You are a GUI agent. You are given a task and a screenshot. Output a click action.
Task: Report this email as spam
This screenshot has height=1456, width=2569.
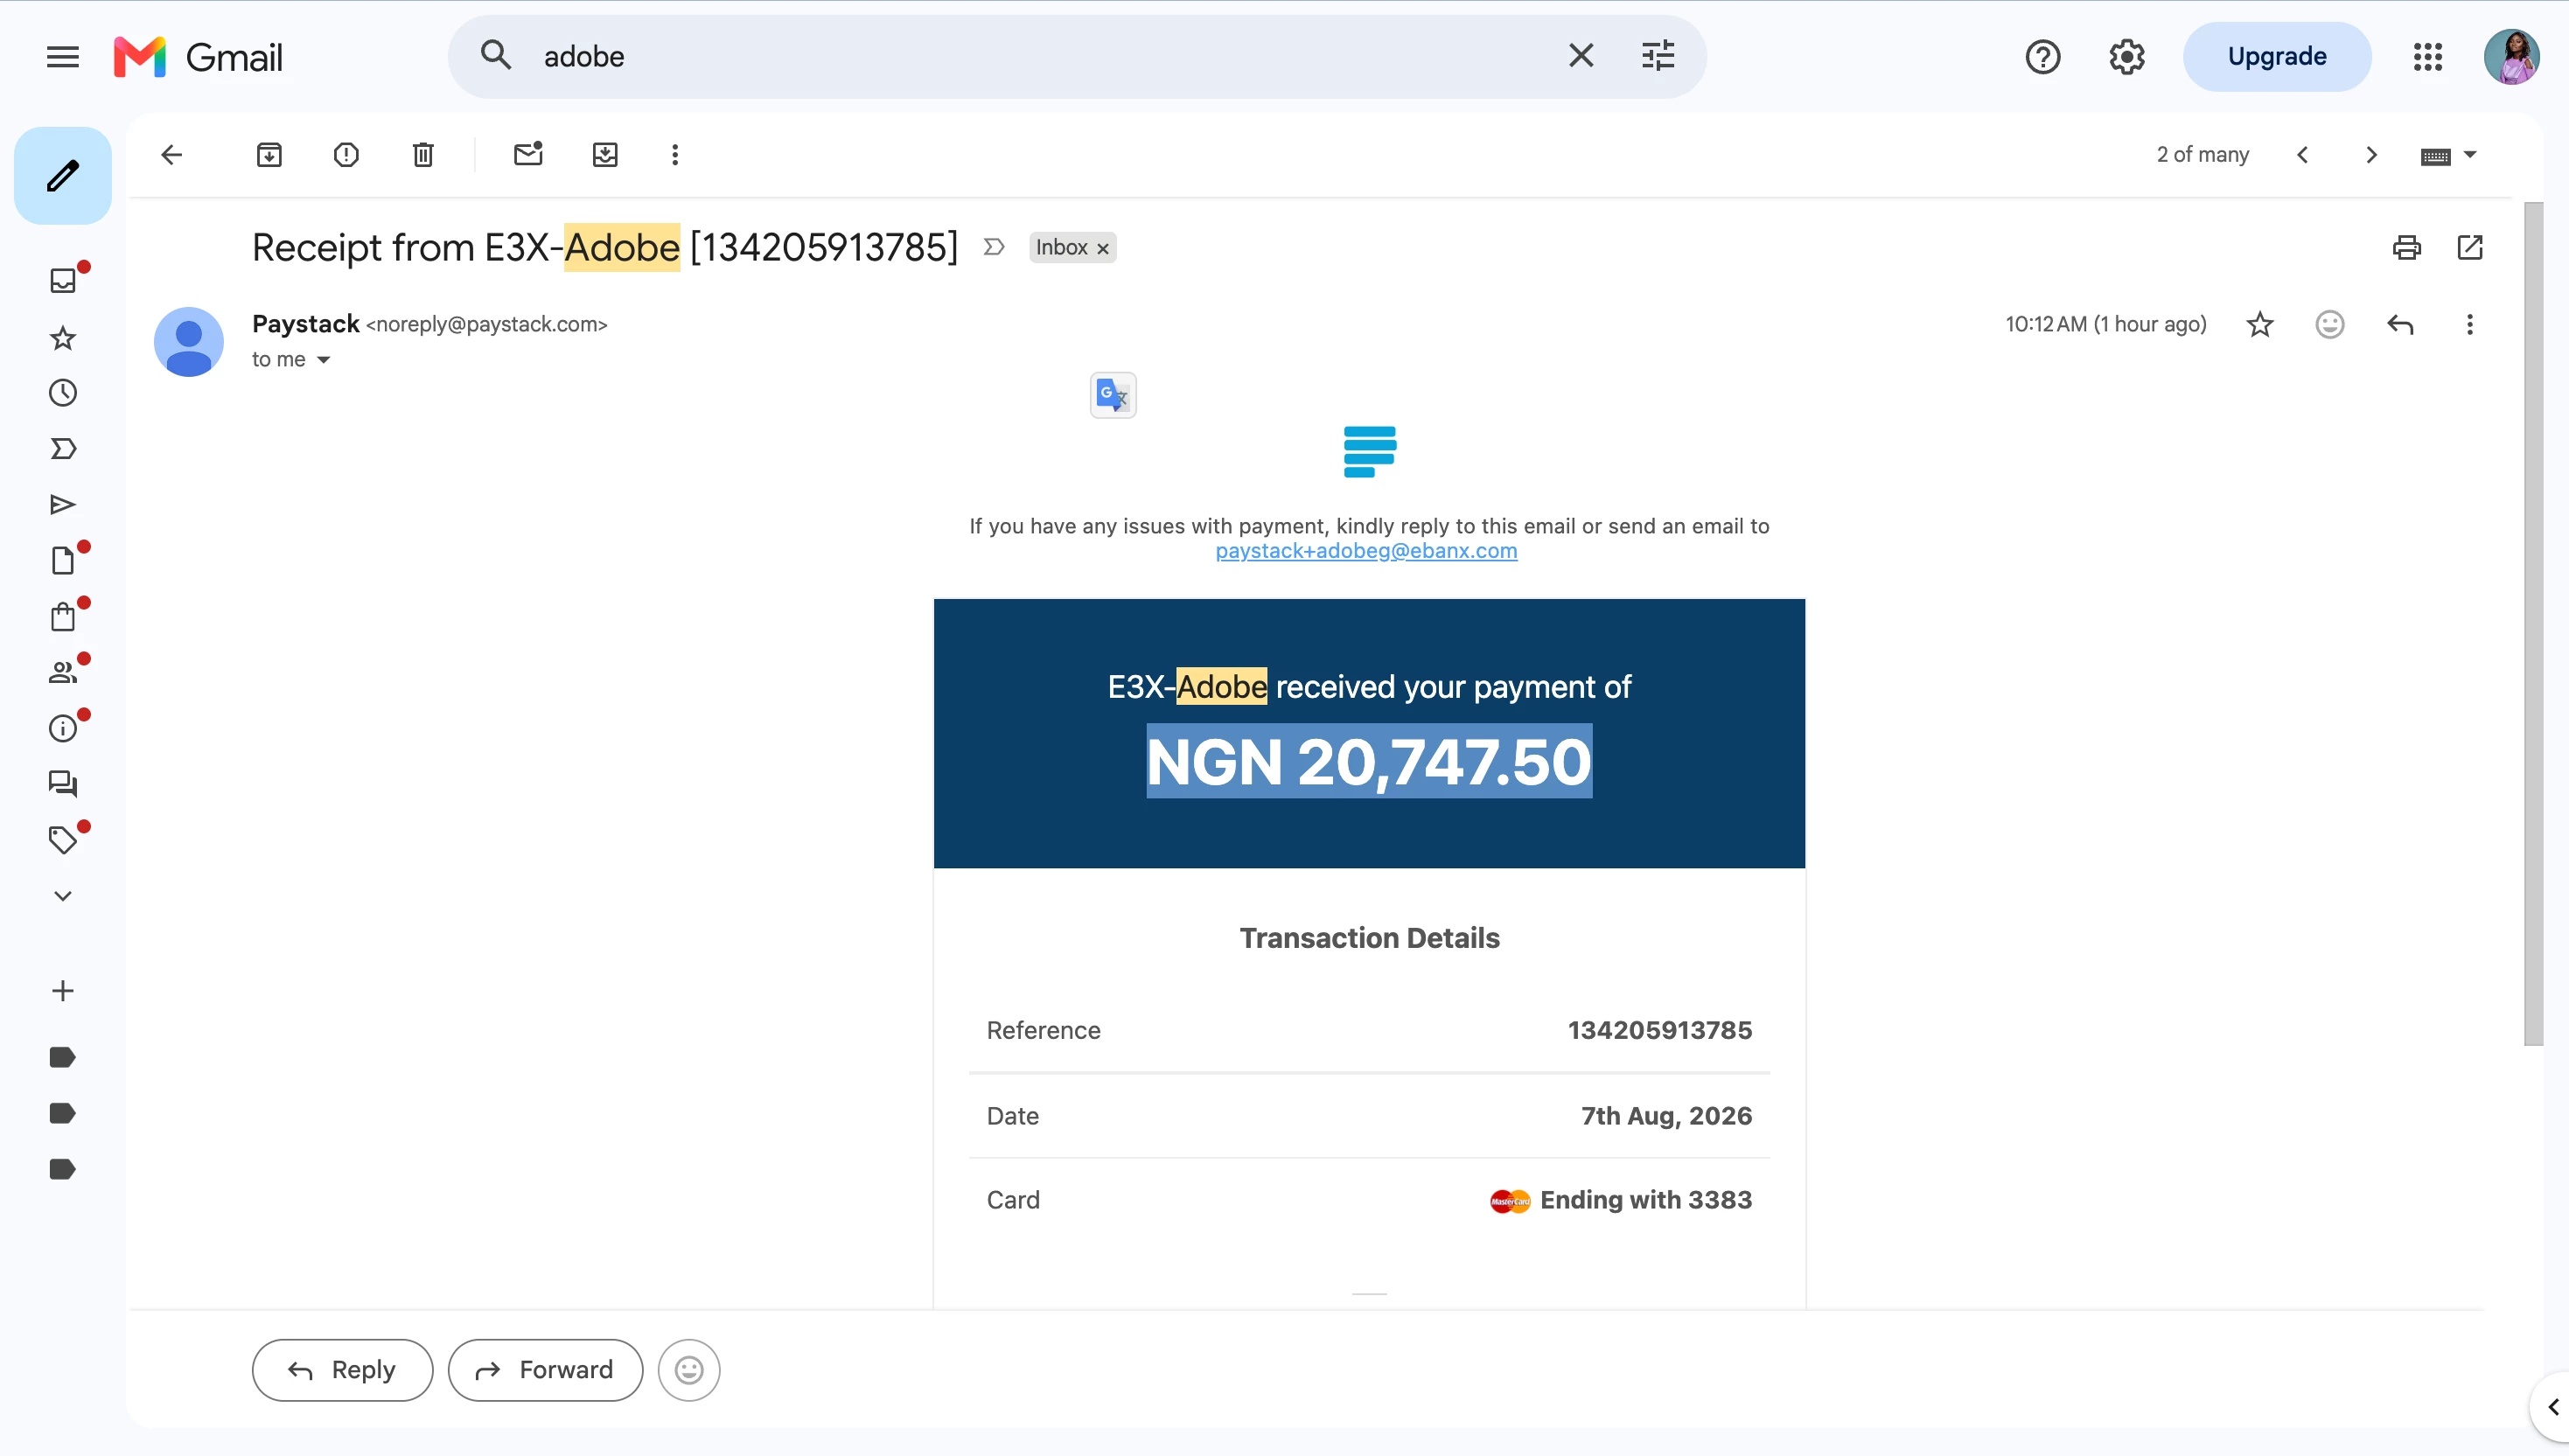[x=346, y=155]
